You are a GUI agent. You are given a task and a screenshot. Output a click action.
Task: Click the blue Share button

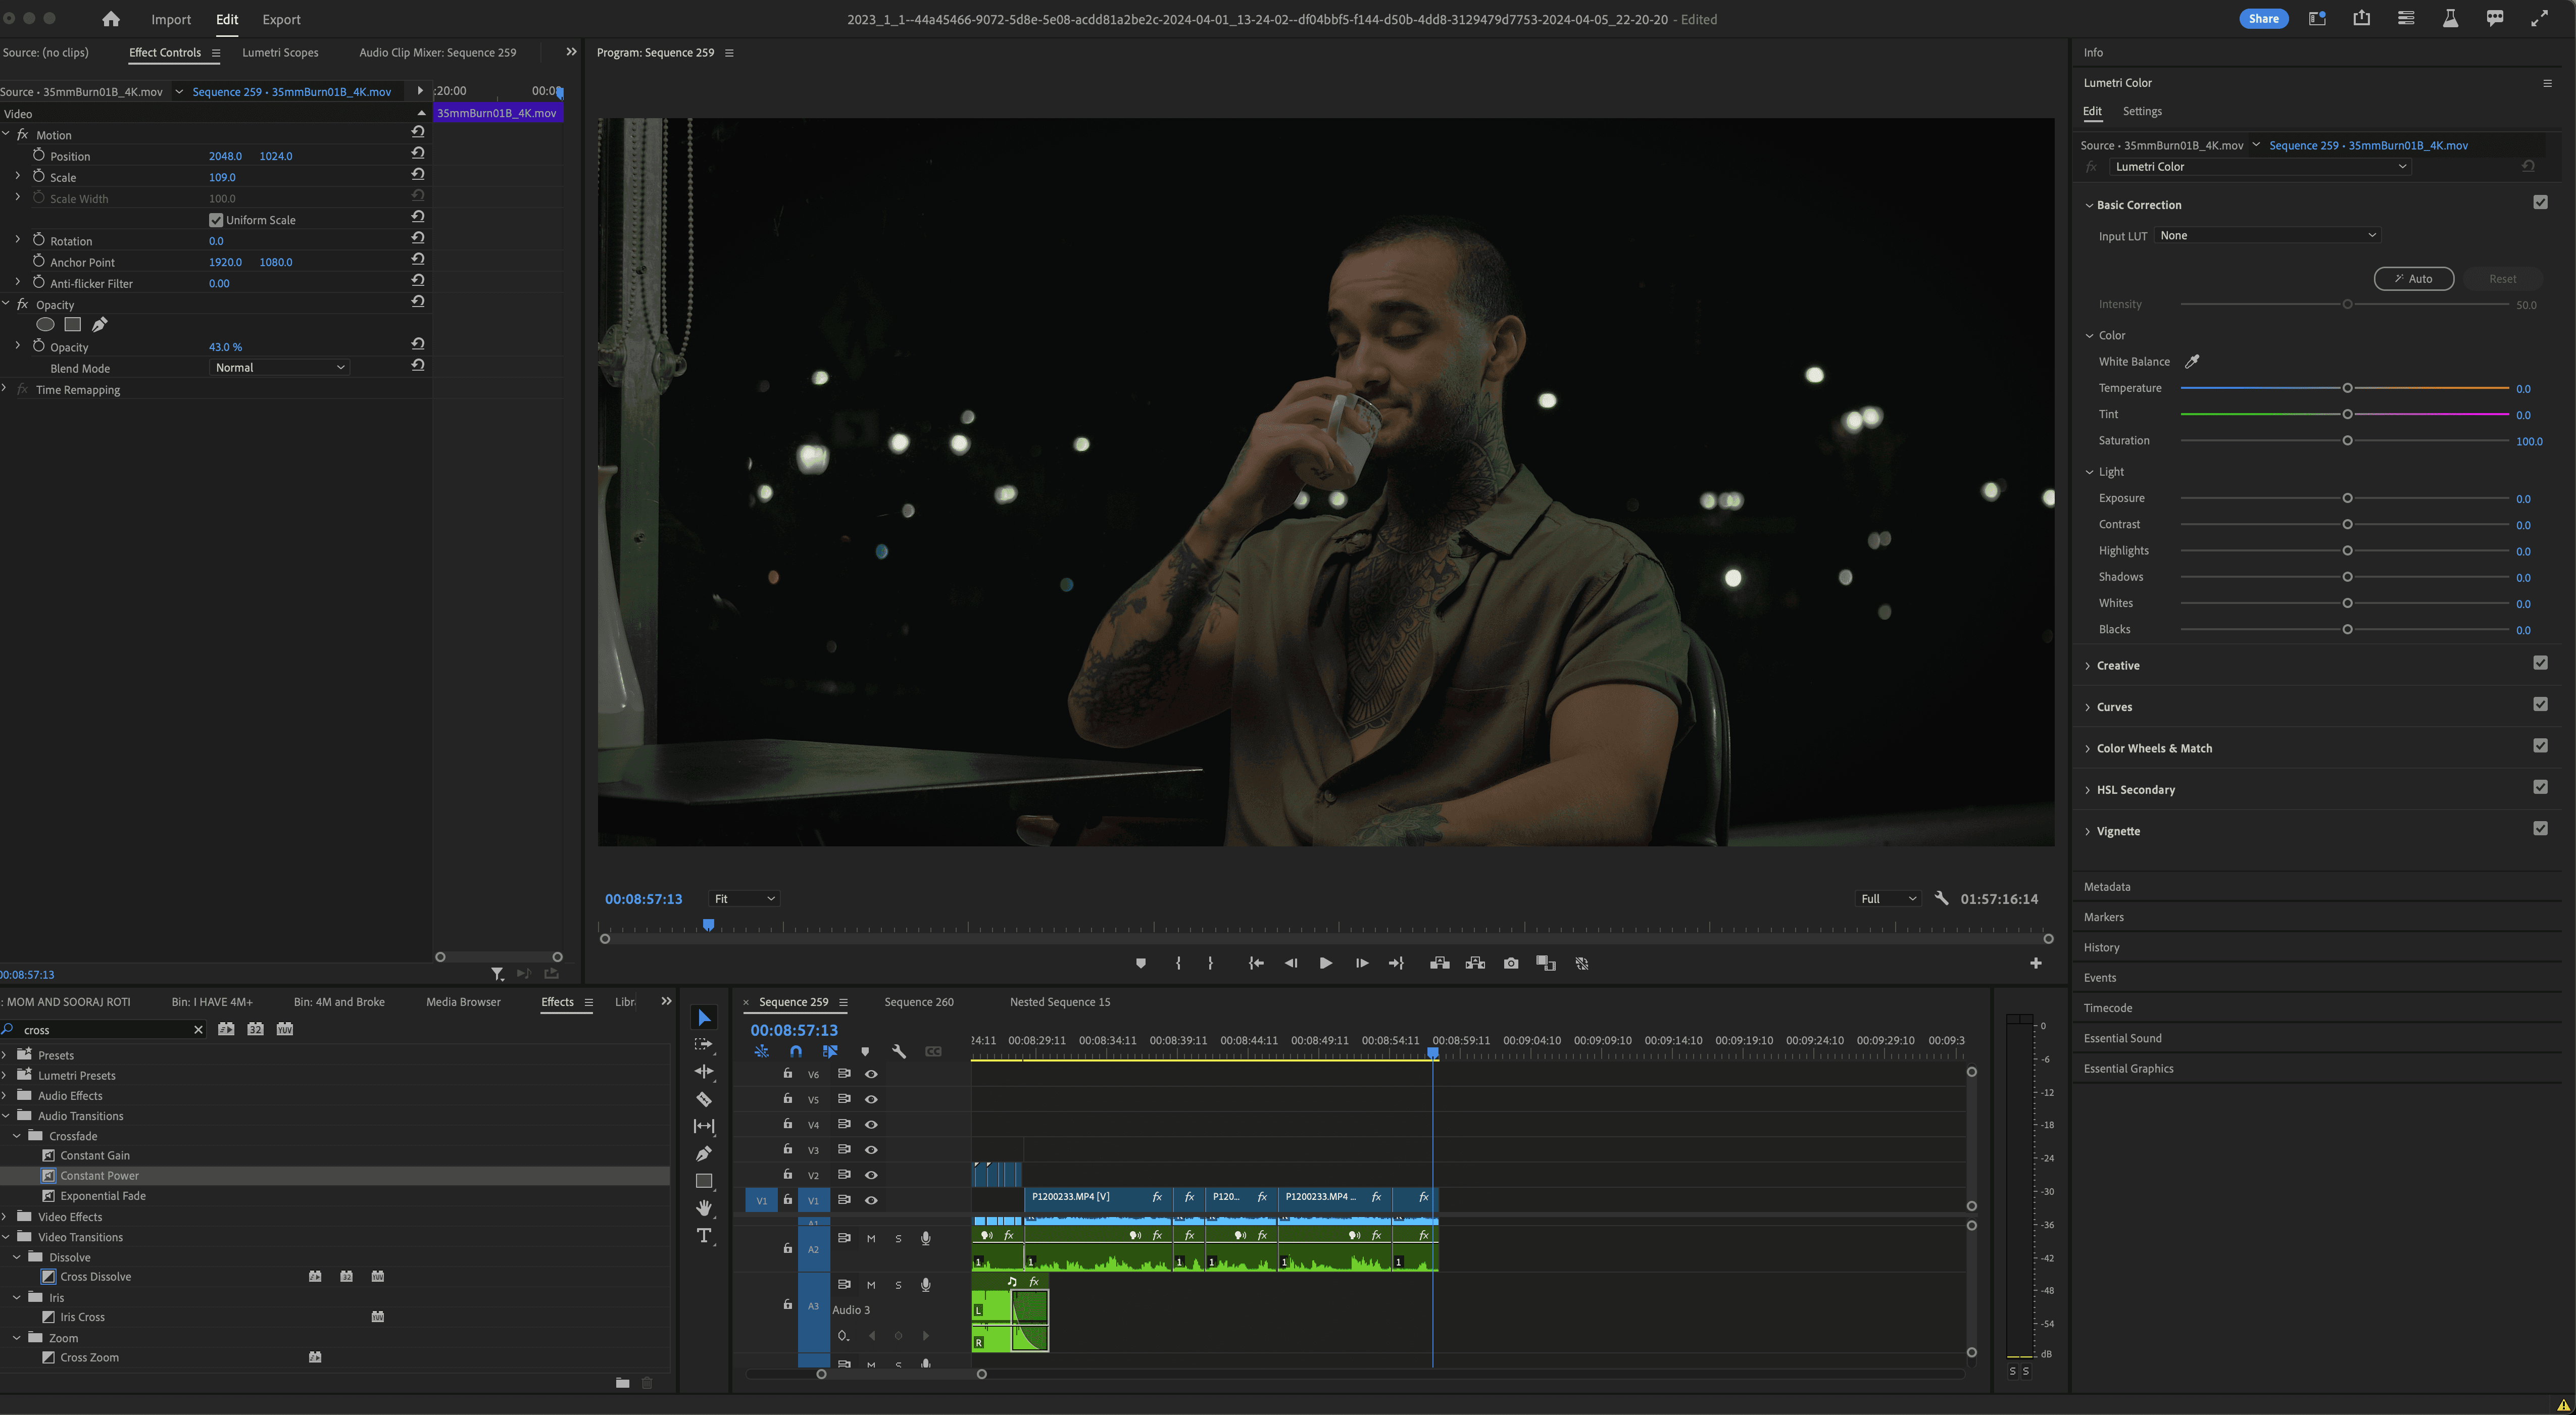pyautogui.click(x=2263, y=18)
